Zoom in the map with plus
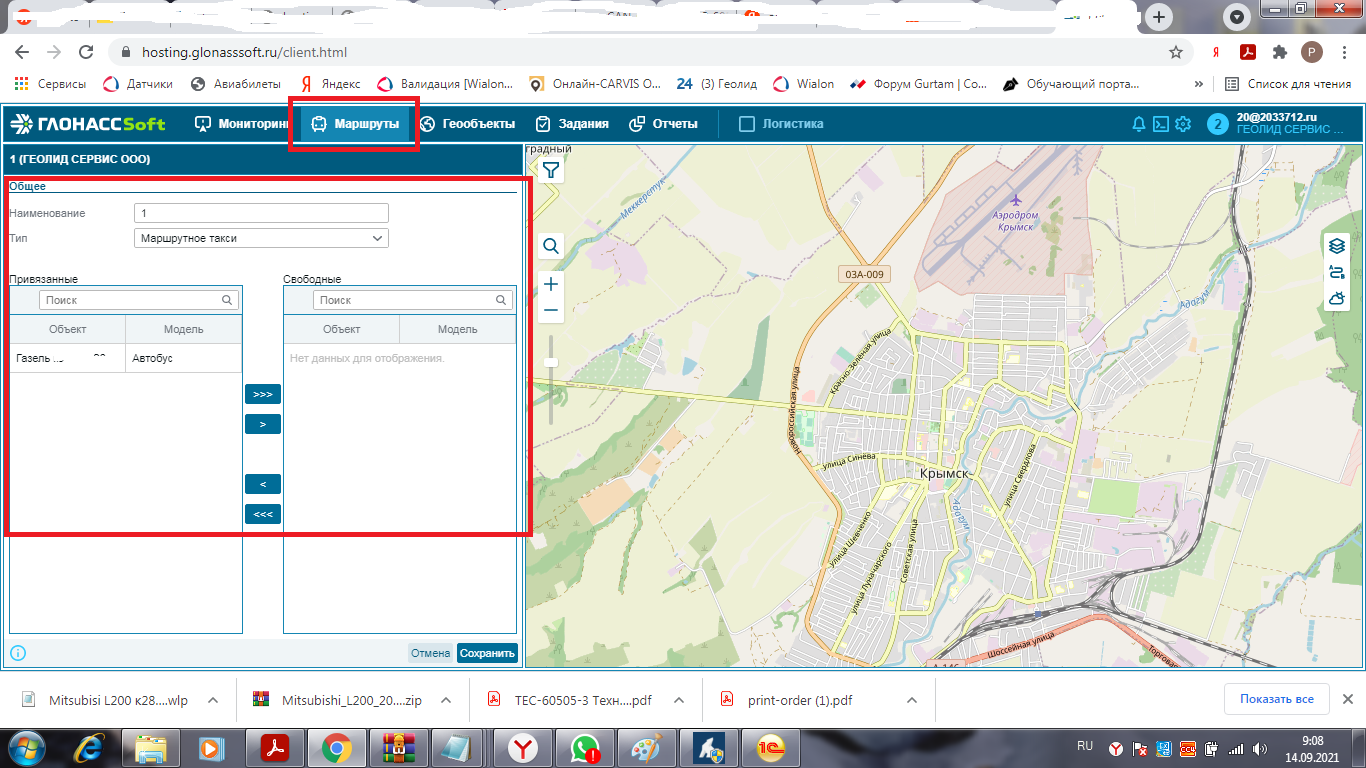 pos(551,285)
